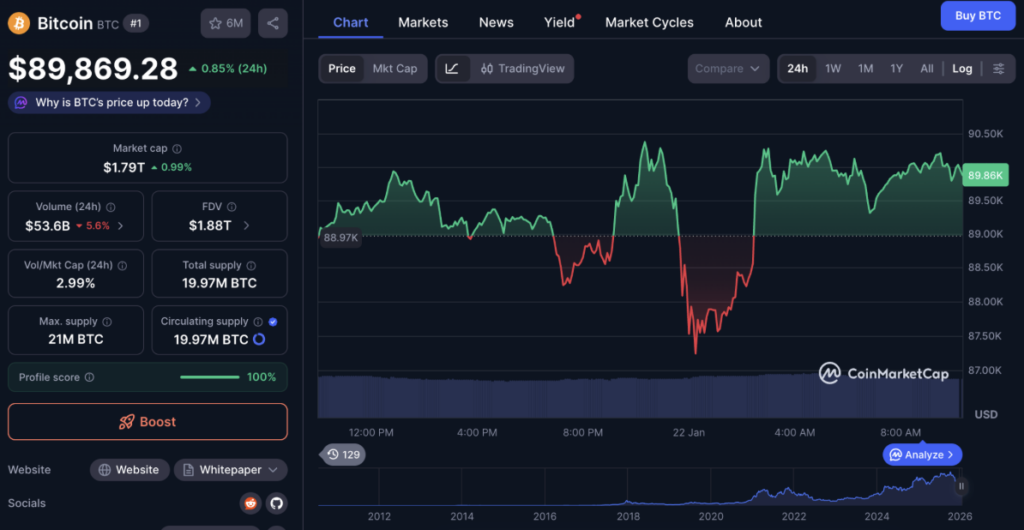
Task: Toggle the Log scale option
Action: [x=961, y=68]
